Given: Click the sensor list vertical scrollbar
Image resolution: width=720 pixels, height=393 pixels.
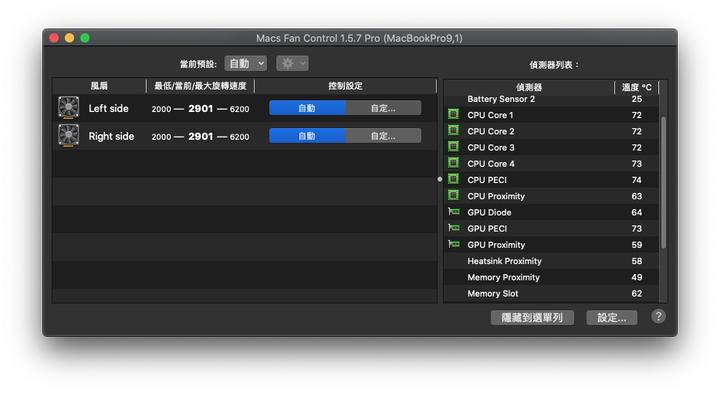Looking at the screenshot, I should pyautogui.click(x=663, y=183).
